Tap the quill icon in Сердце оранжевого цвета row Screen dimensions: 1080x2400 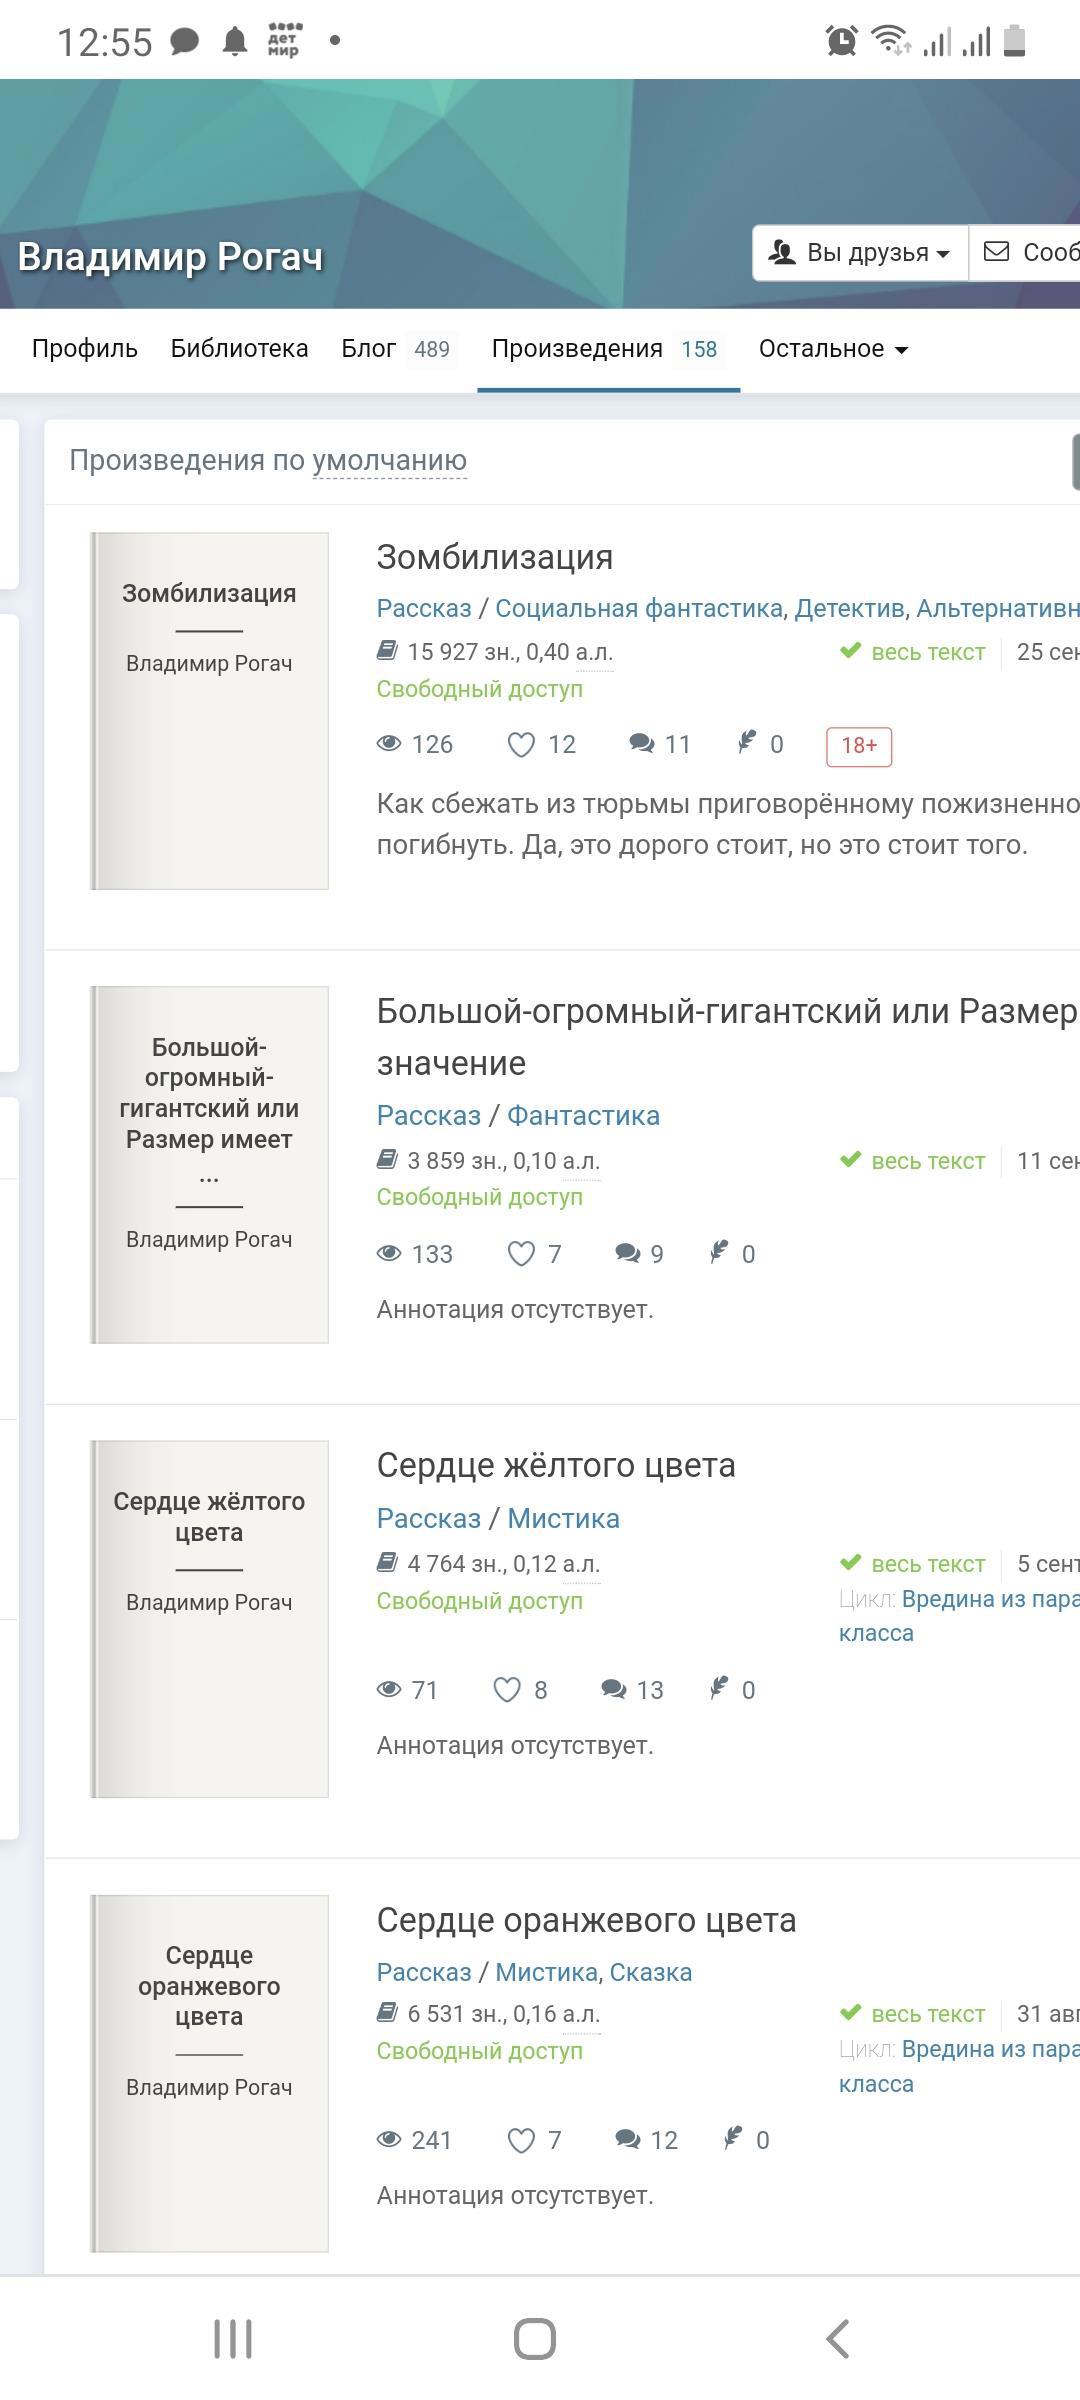[732, 2138]
